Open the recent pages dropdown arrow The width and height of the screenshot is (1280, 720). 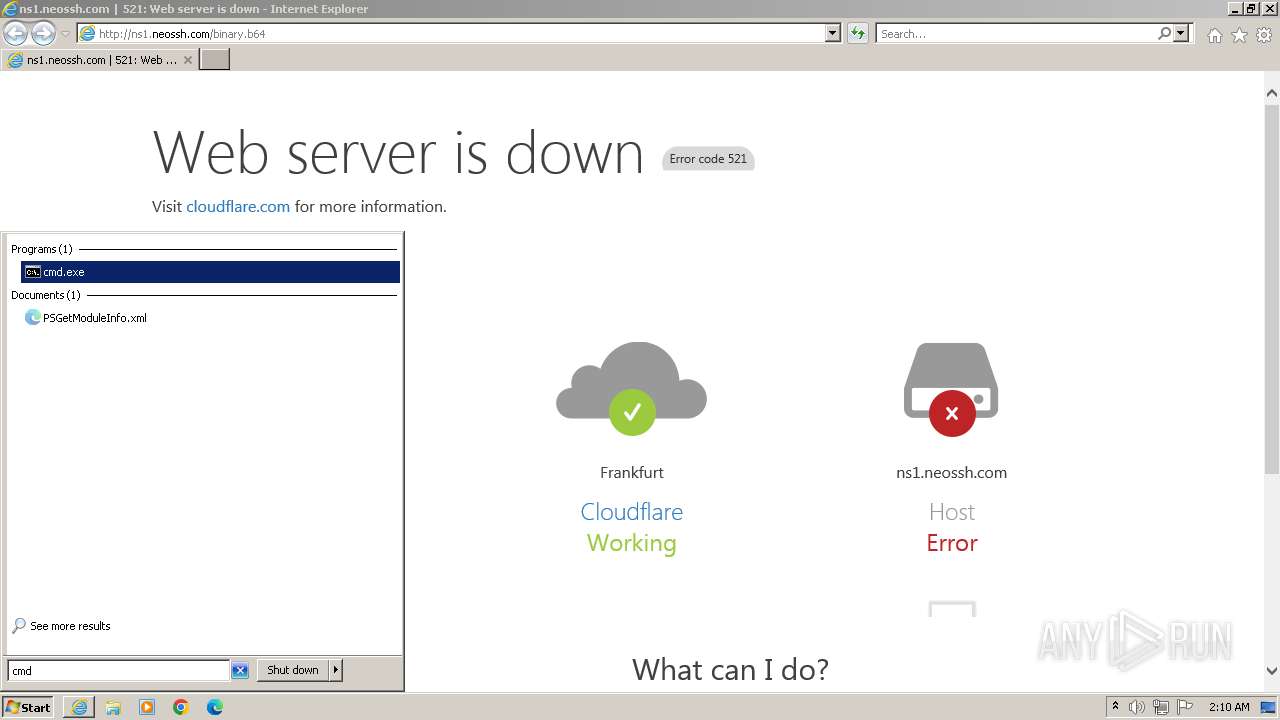tap(65, 34)
